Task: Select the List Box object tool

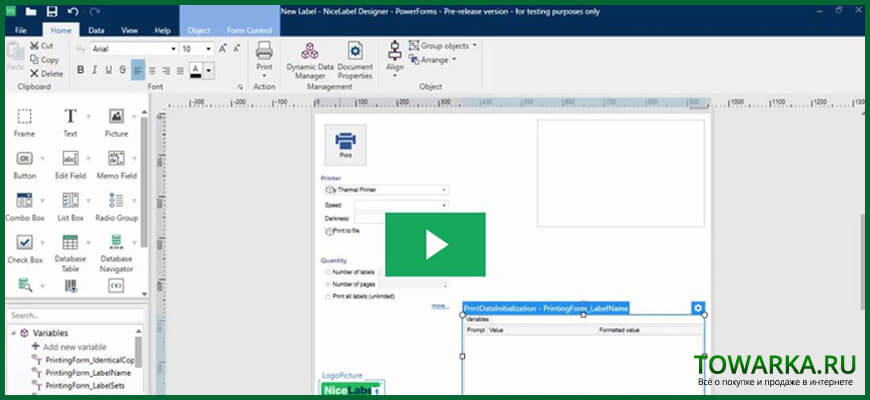Action: (70, 207)
